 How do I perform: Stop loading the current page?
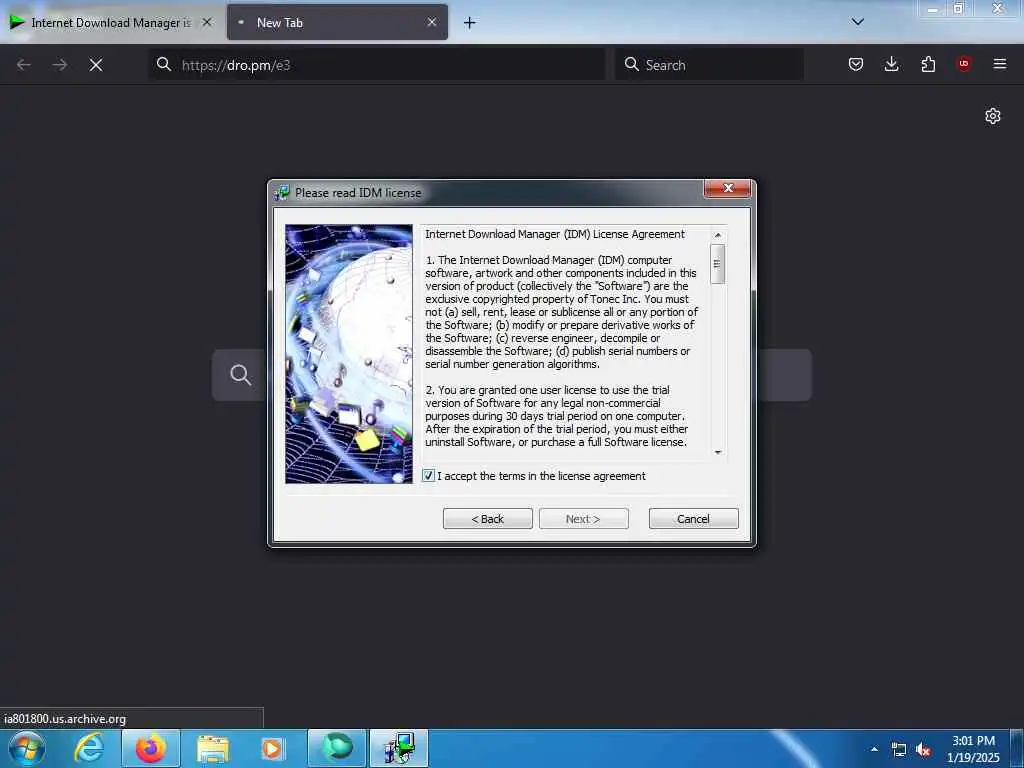pyautogui.click(x=96, y=65)
